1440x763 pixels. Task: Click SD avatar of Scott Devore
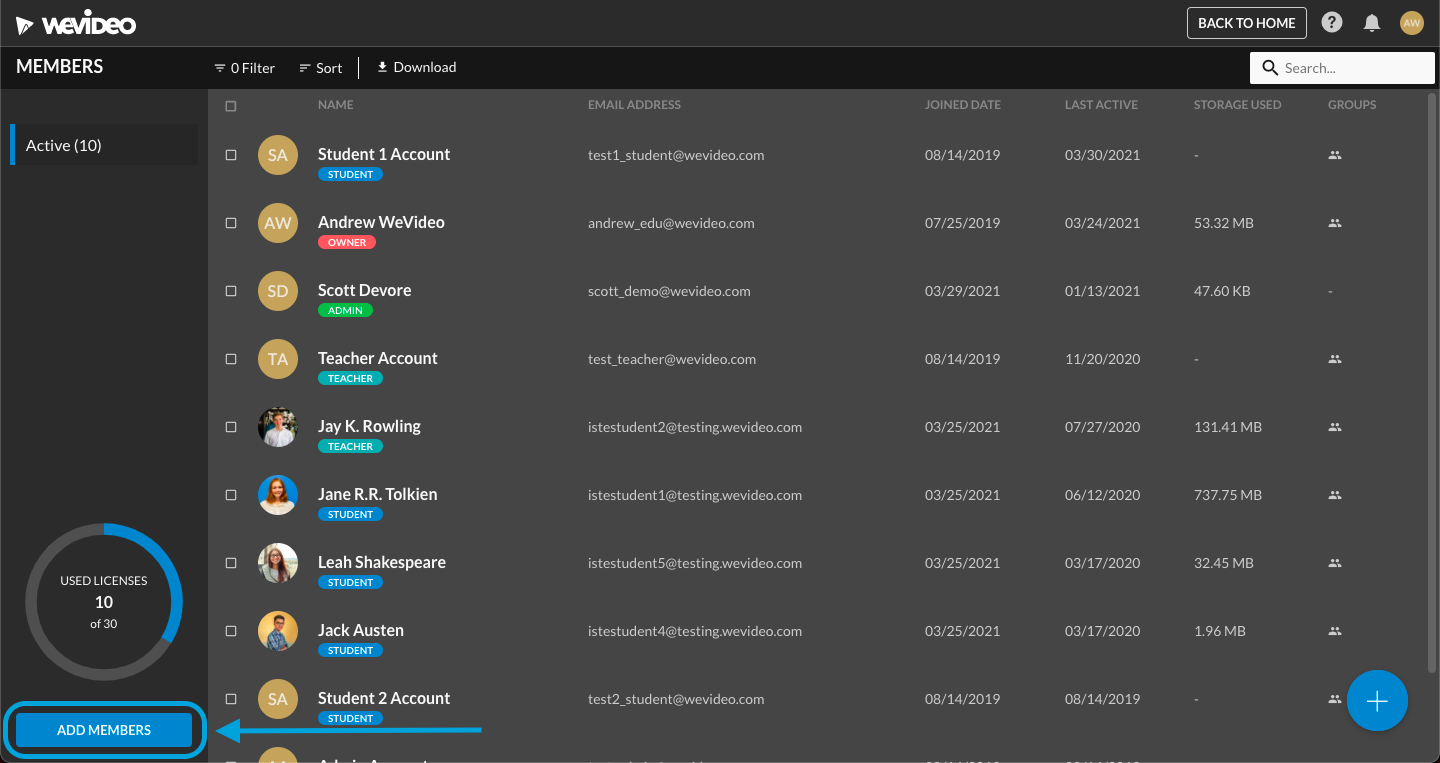[278, 291]
